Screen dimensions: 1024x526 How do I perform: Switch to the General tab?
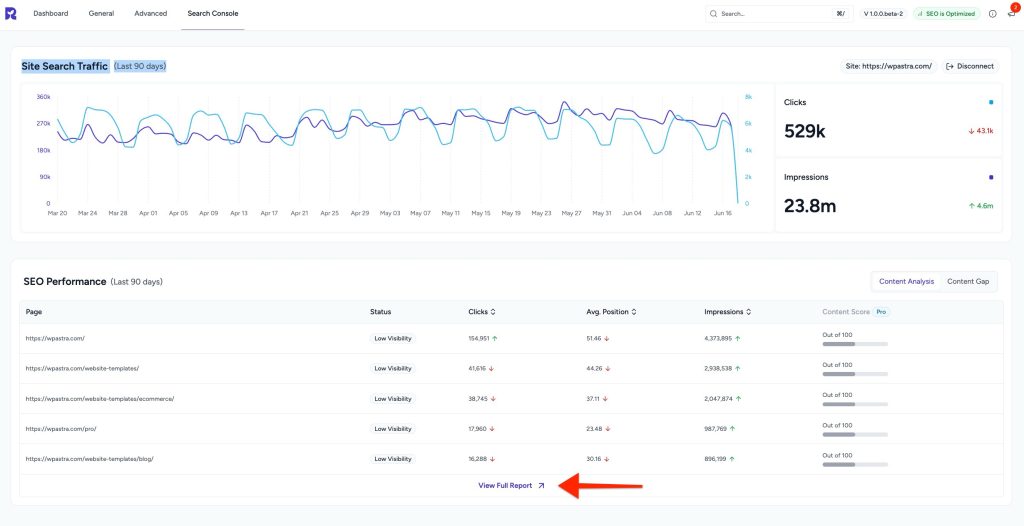click(x=101, y=14)
